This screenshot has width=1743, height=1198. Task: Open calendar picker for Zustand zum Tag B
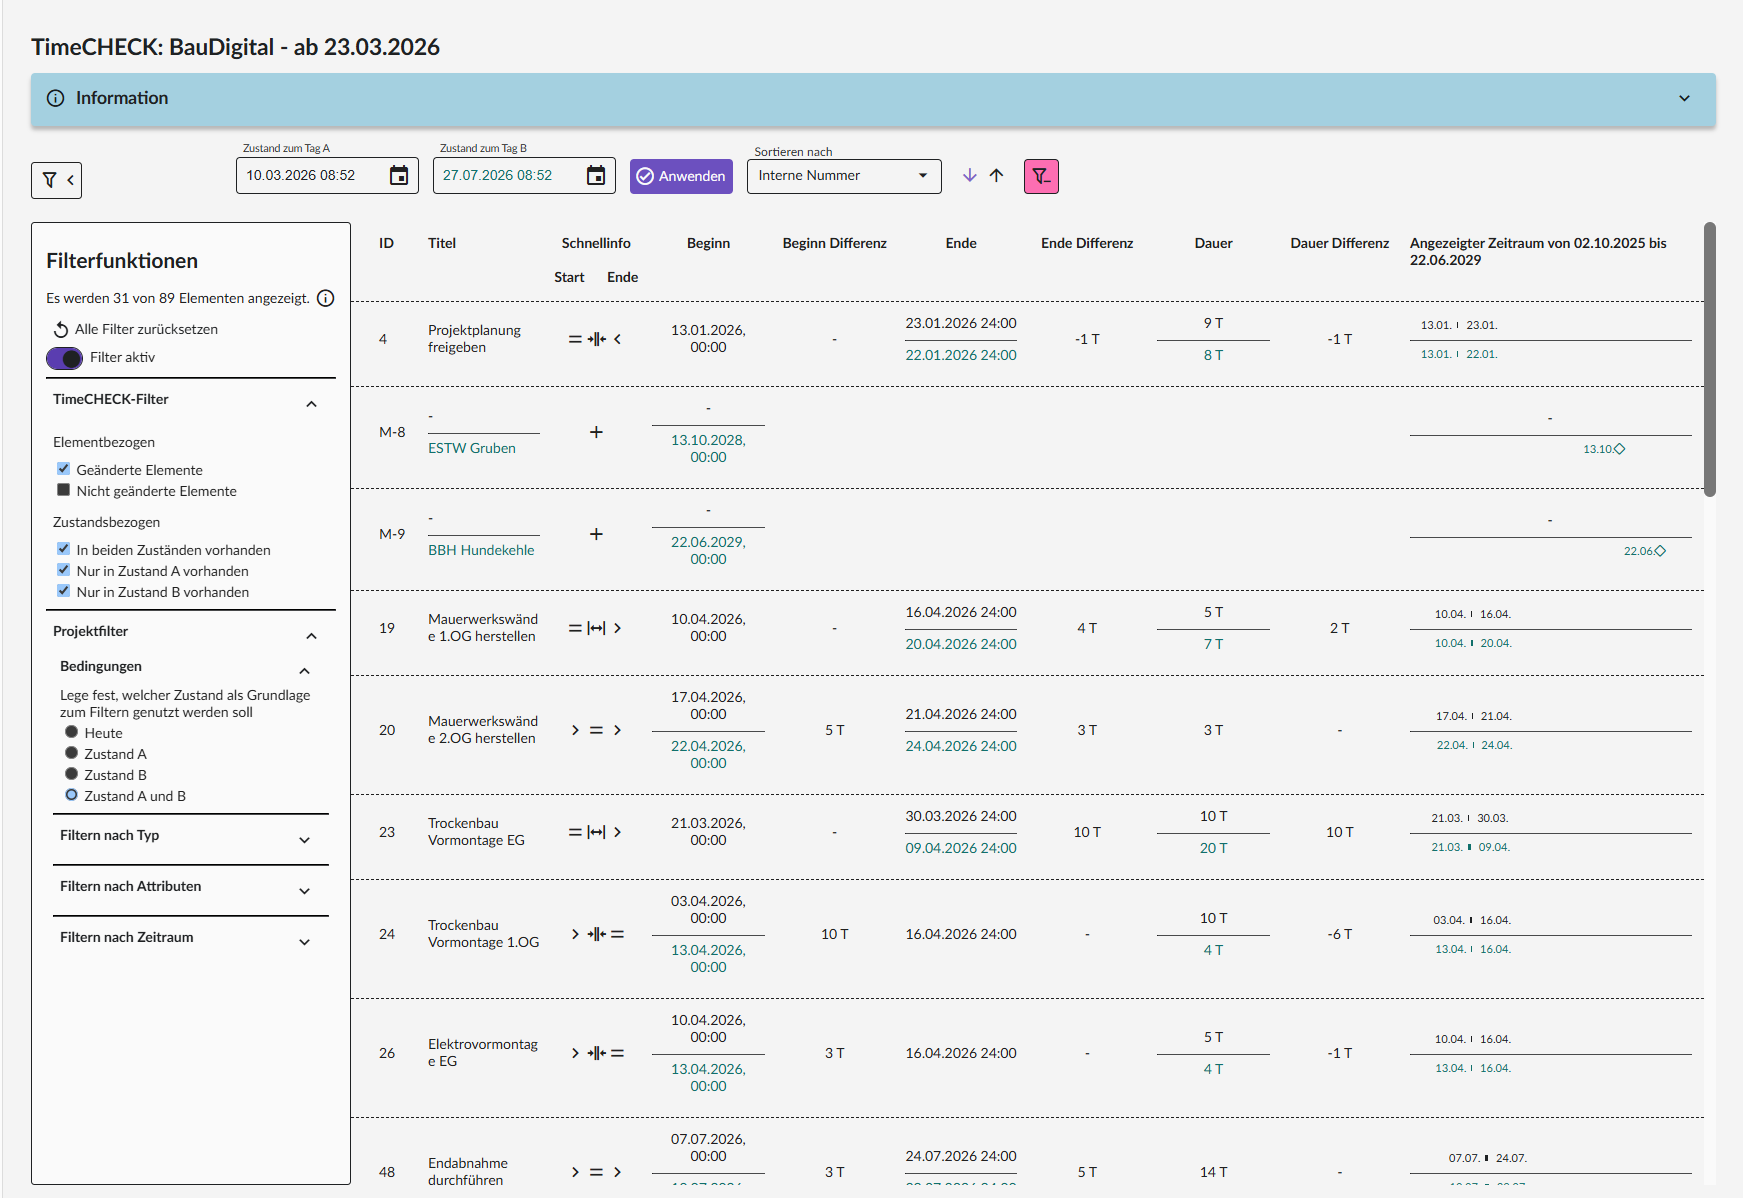pyautogui.click(x=595, y=176)
